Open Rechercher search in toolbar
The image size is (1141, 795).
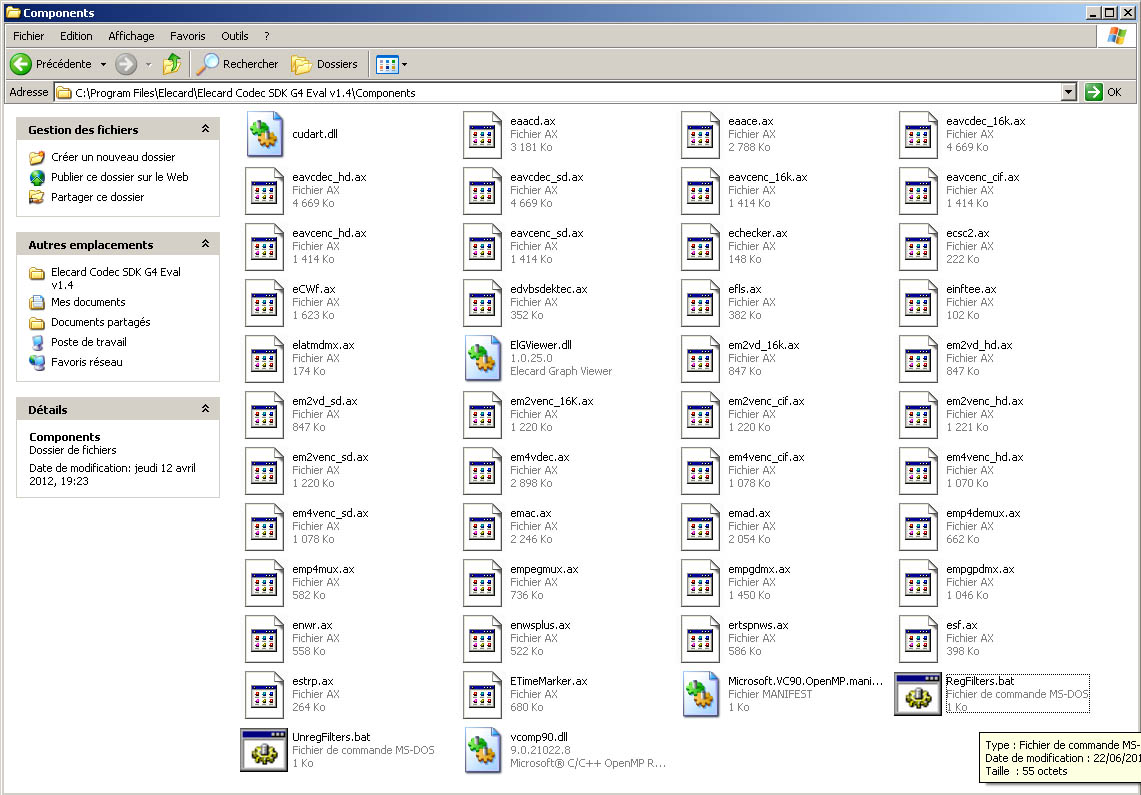tap(238, 64)
